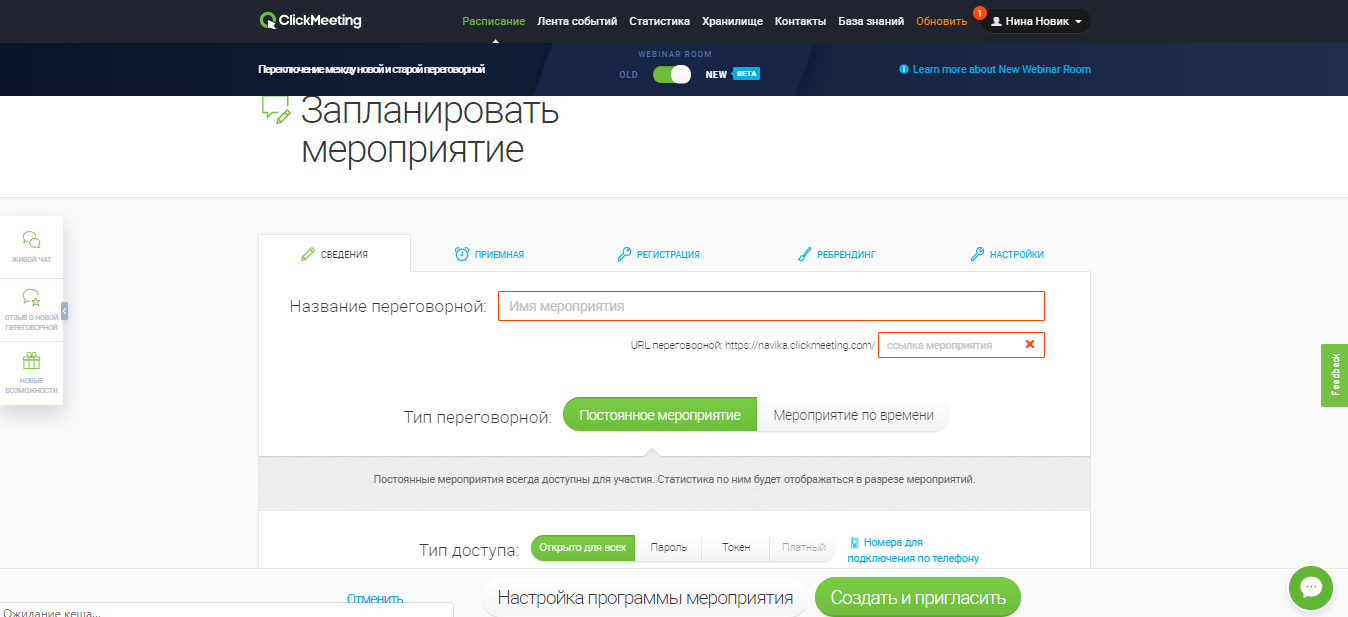
Task: Click the ClickMeeting logo icon
Action: coord(267,21)
